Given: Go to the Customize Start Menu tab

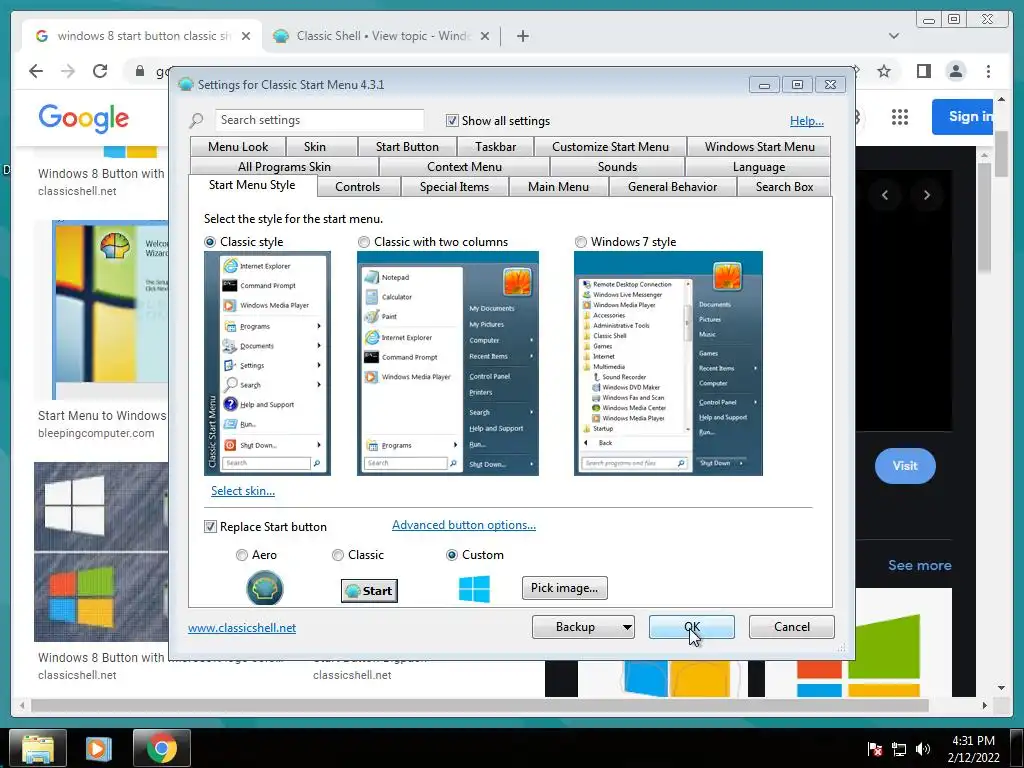Looking at the screenshot, I should pos(610,146).
